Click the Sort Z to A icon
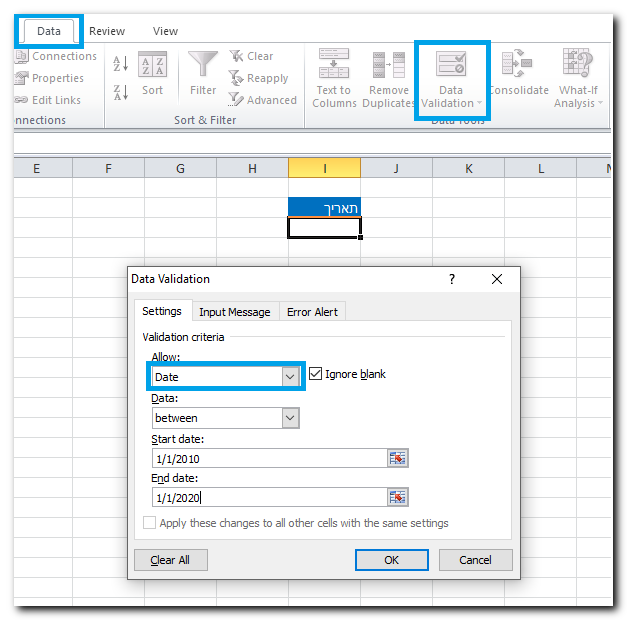Screen dimensions: 627x620 (x=121, y=92)
